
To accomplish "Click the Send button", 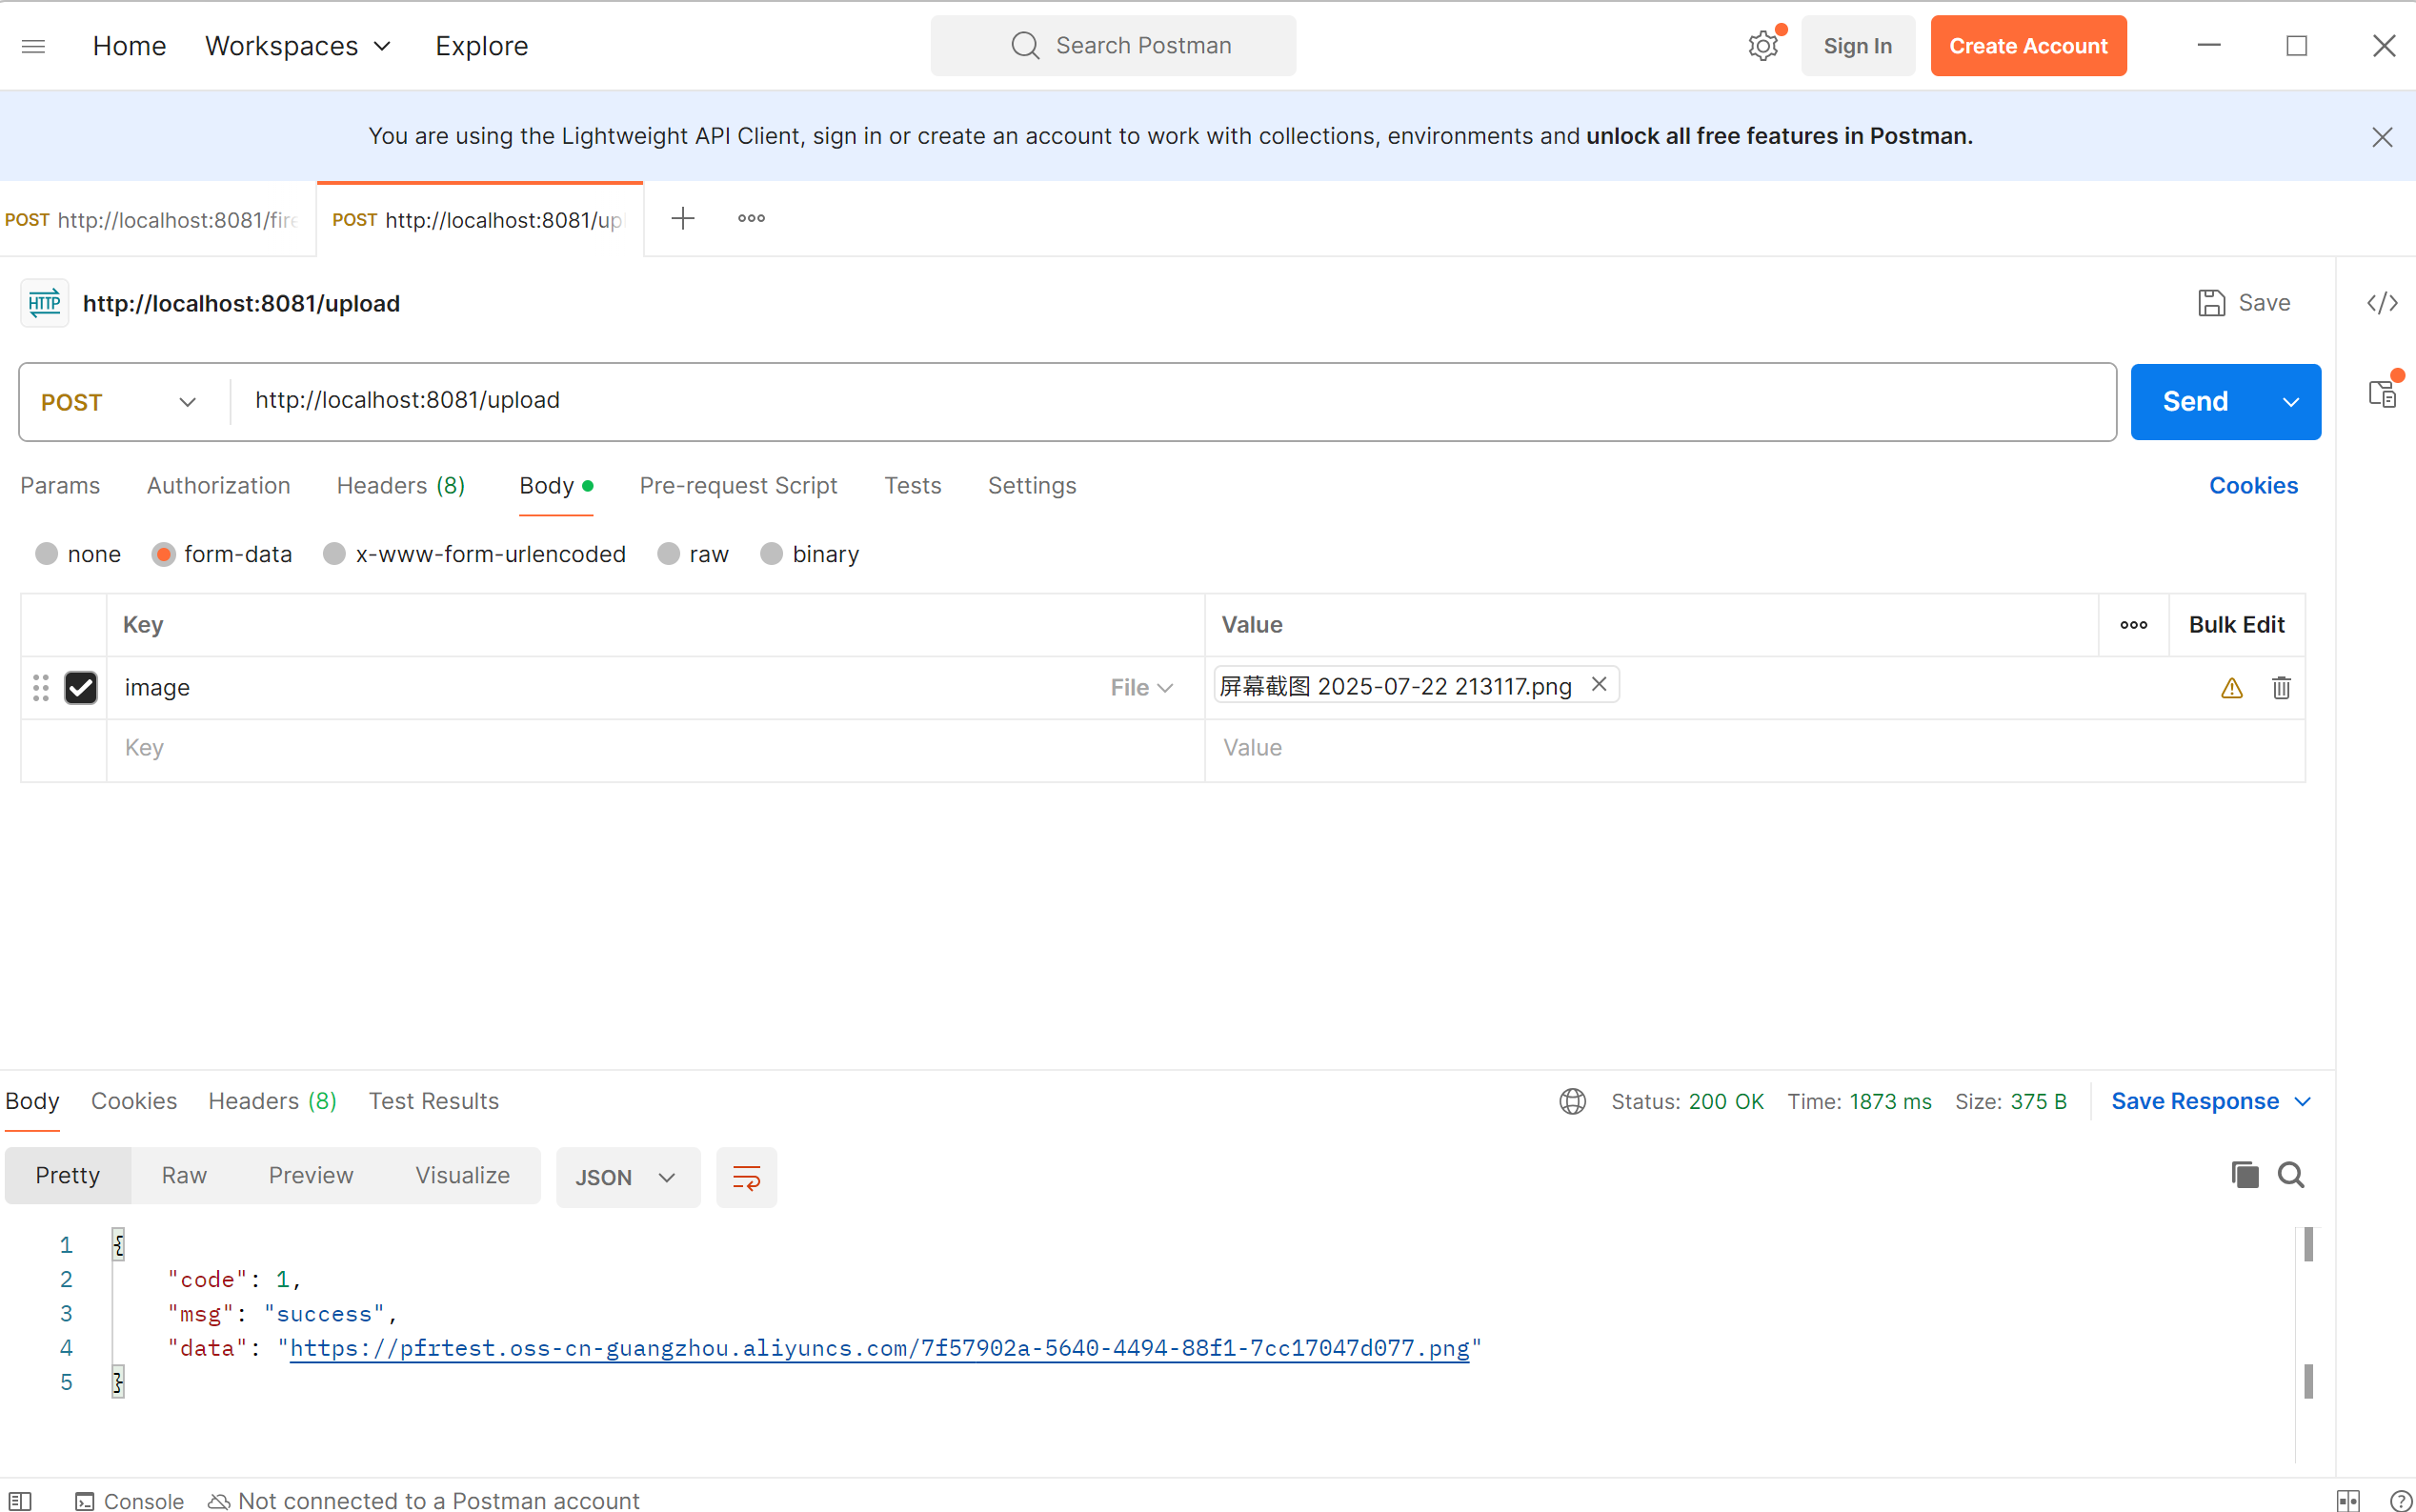I will (2195, 402).
